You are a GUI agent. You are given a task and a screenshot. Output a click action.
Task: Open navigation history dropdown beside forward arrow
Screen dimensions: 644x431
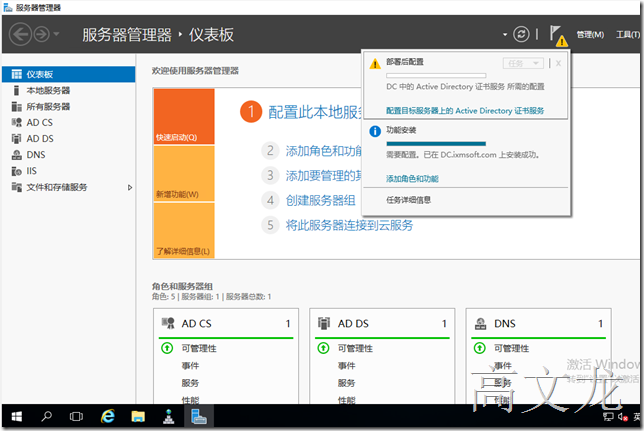click(x=57, y=34)
